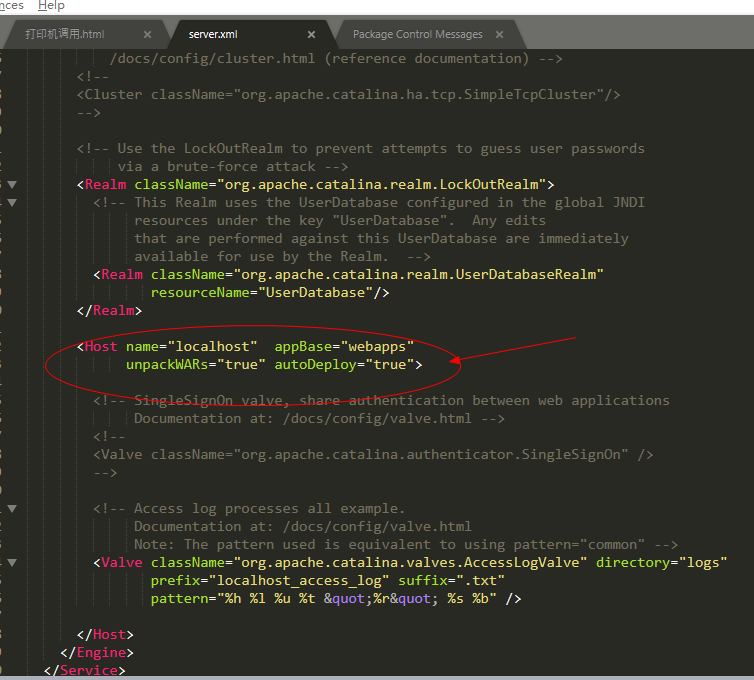The height and width of the screenshot is (680, 754).
Task: Click the 'resources under the key' comment line
Action: 340,221
